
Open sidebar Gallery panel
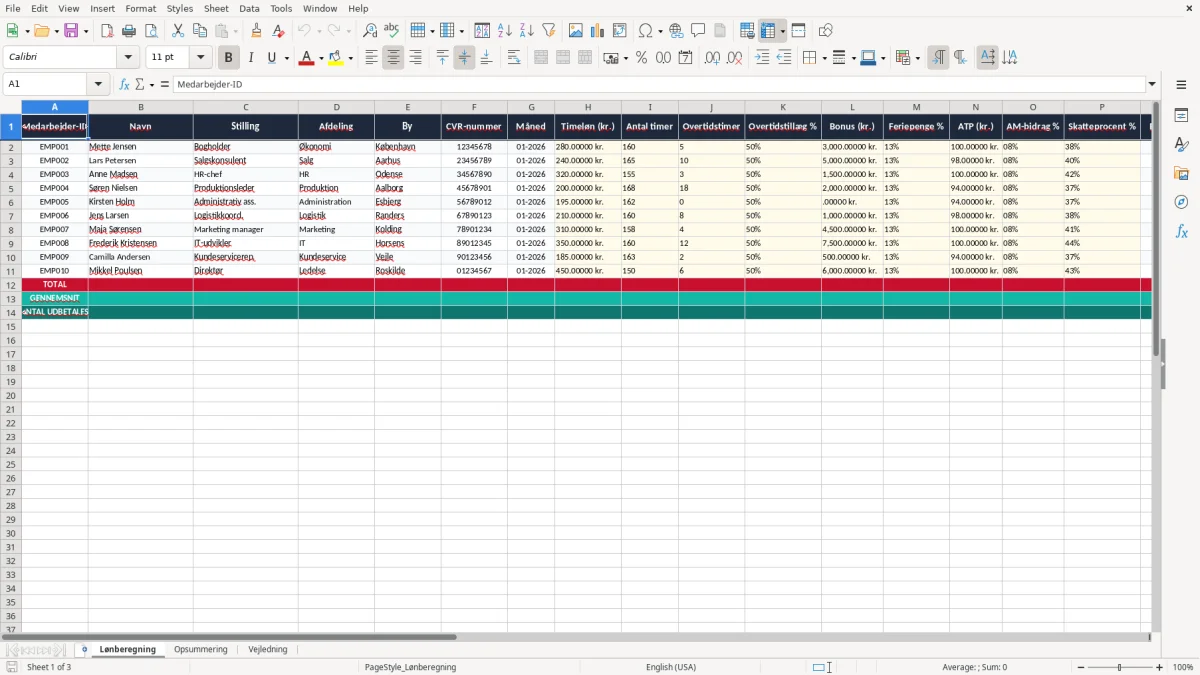[x=1181, y=173]
